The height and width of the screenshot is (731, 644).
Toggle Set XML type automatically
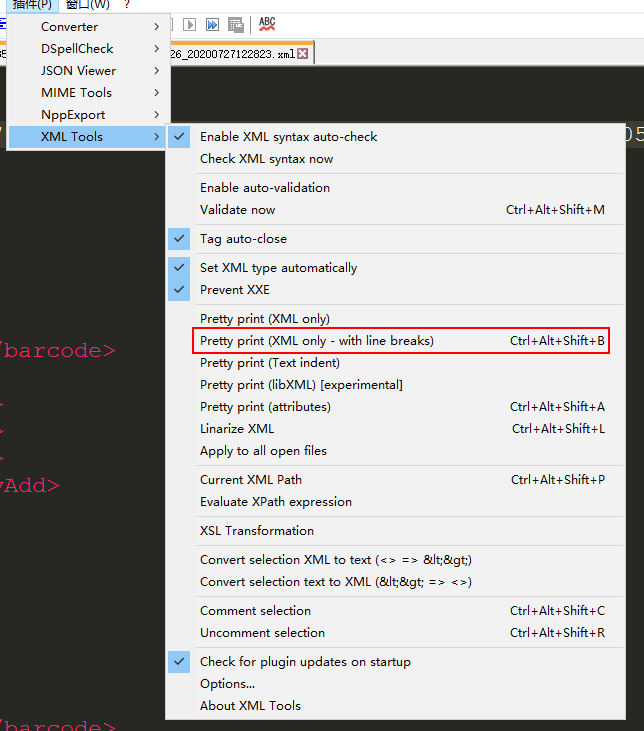click(395, 268)
